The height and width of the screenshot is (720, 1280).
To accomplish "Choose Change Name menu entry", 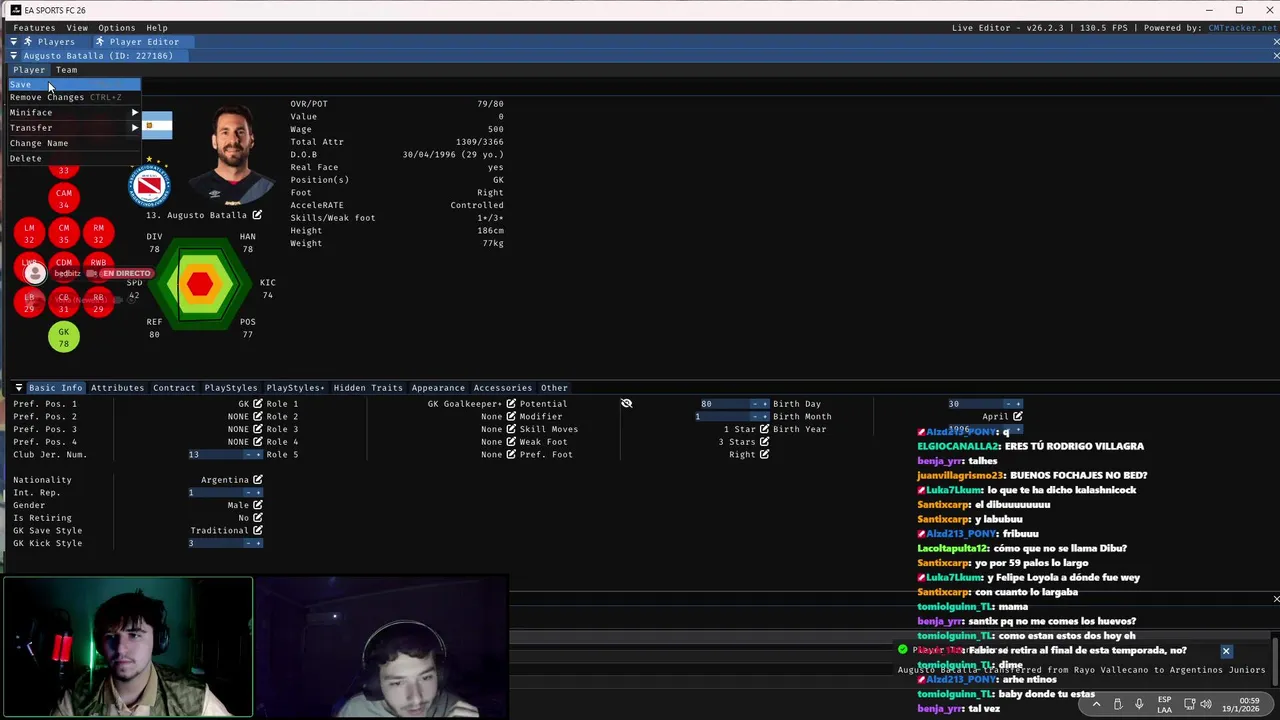I will (x=74, y=143).
